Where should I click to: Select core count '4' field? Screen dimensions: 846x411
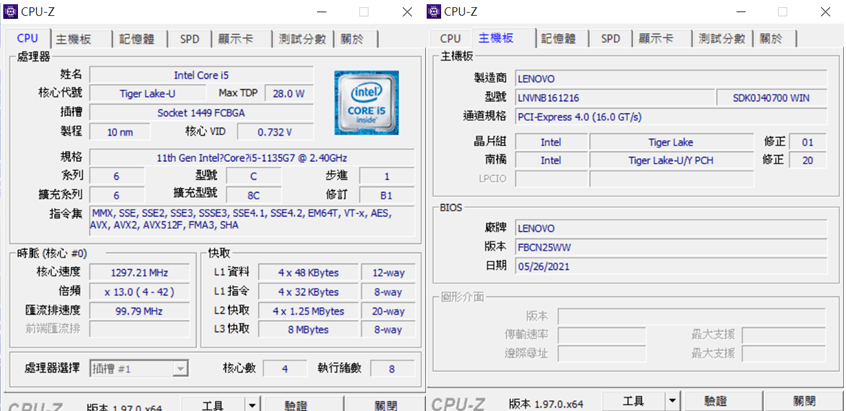[x=284, y=369]
